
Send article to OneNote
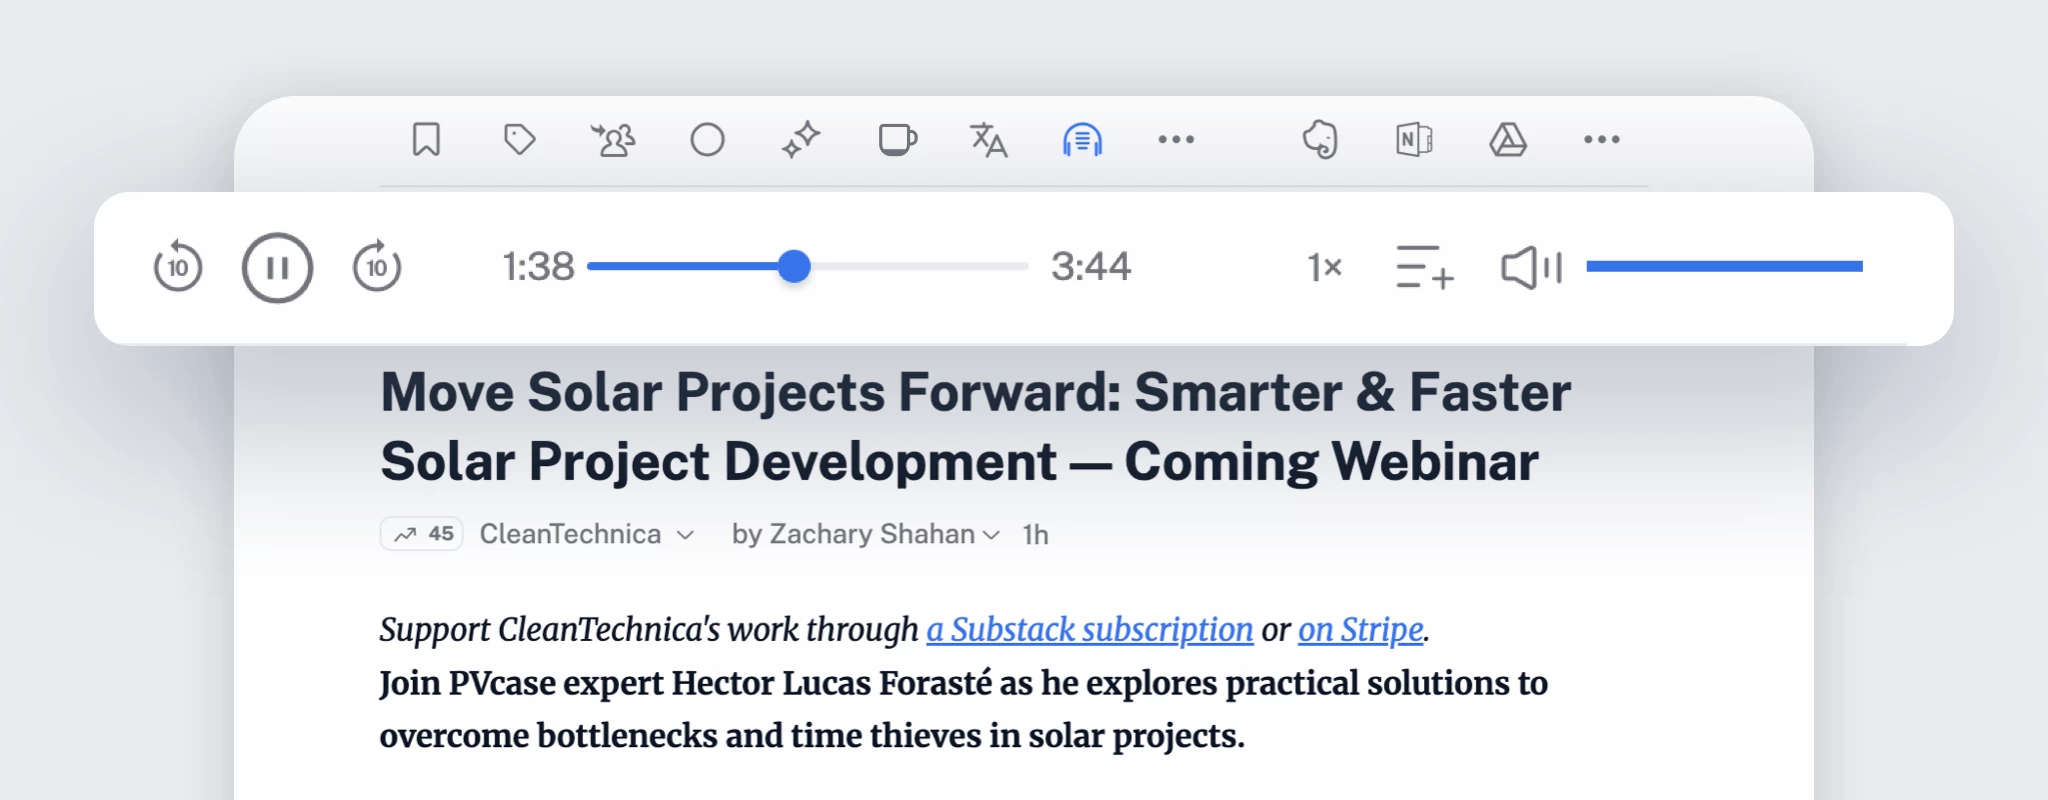pyautogui.click(x=1414, y=140)
